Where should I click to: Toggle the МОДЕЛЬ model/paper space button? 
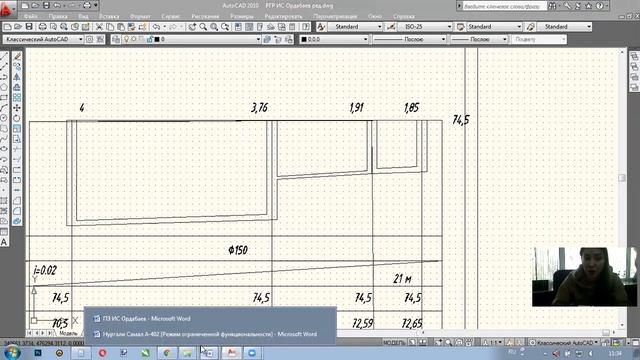coord(394,343)
